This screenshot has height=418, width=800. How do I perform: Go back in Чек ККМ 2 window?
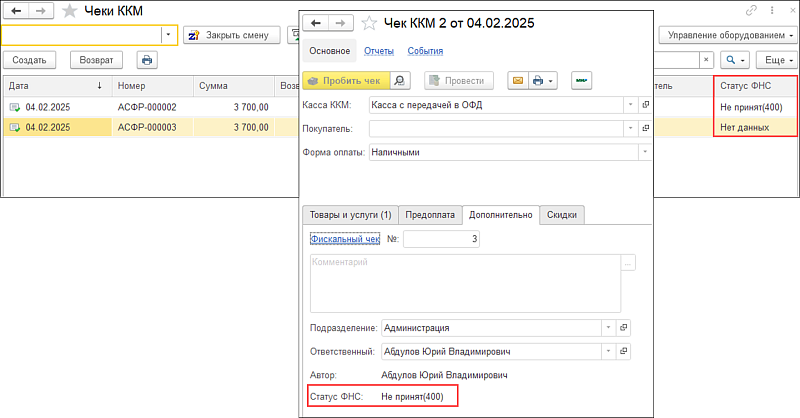pyautogui.click(x=315, y=23)
